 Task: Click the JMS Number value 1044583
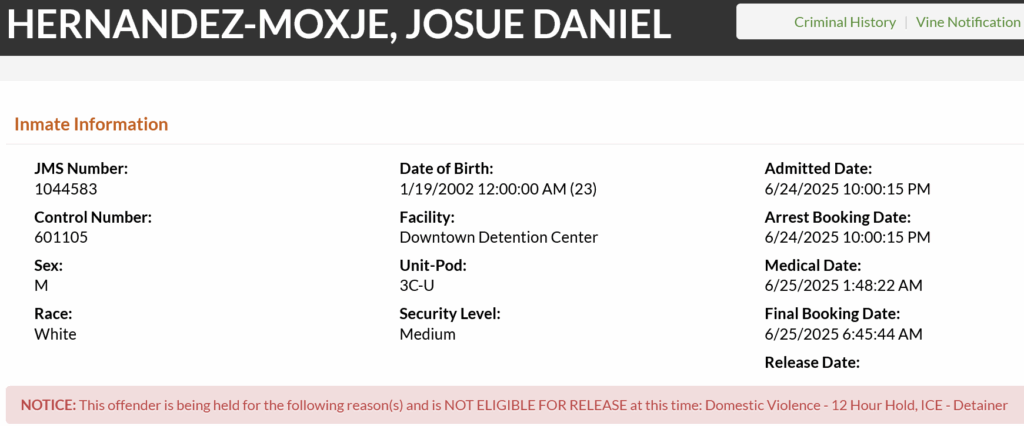coord(65,189)
